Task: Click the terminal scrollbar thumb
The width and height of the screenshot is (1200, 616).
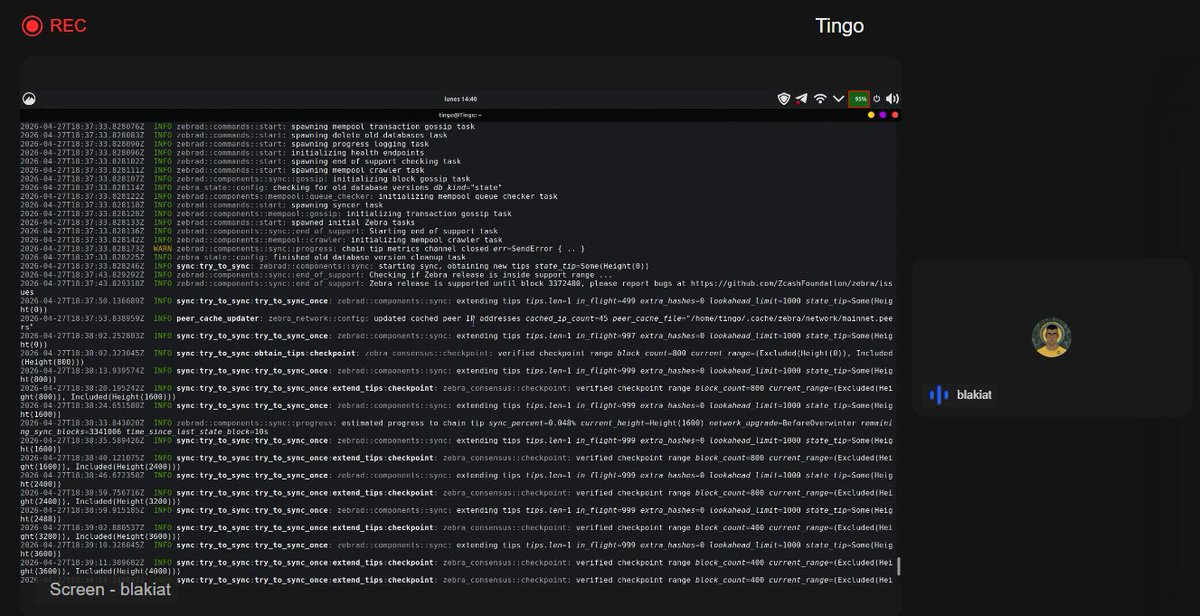Action: coord(898,567)
